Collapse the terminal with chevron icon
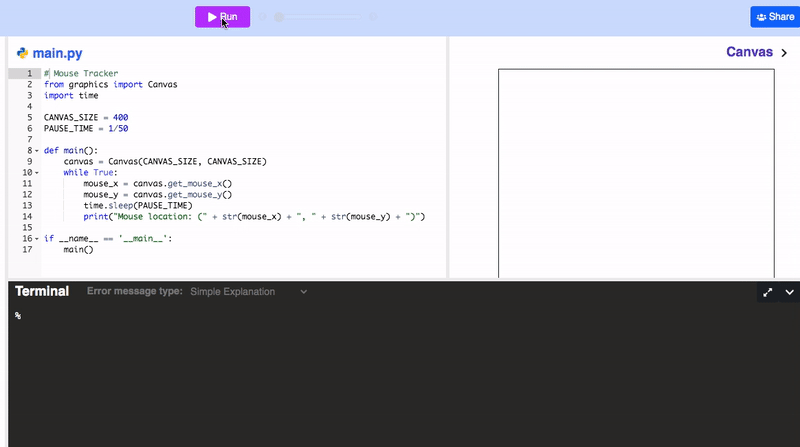800x447 pixels. [x=789, y=292]
